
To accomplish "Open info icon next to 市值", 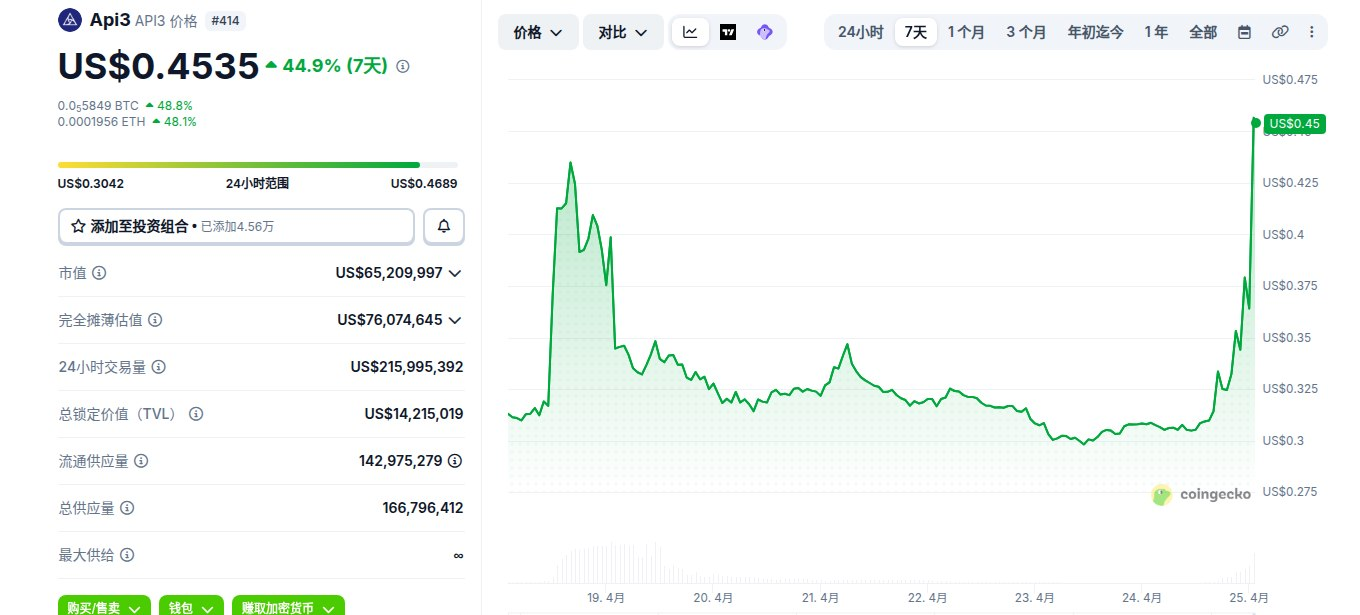I will click(99, 273).
